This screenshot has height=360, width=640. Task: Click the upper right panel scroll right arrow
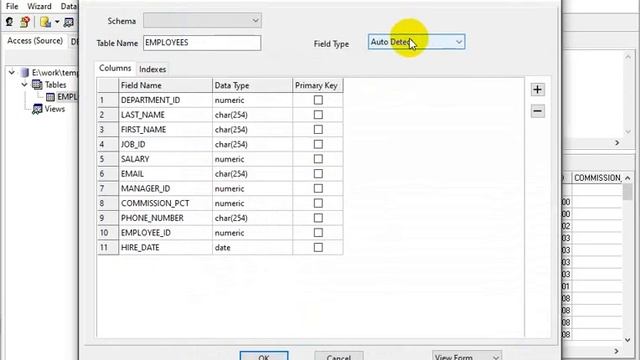(x=617, y=143)
